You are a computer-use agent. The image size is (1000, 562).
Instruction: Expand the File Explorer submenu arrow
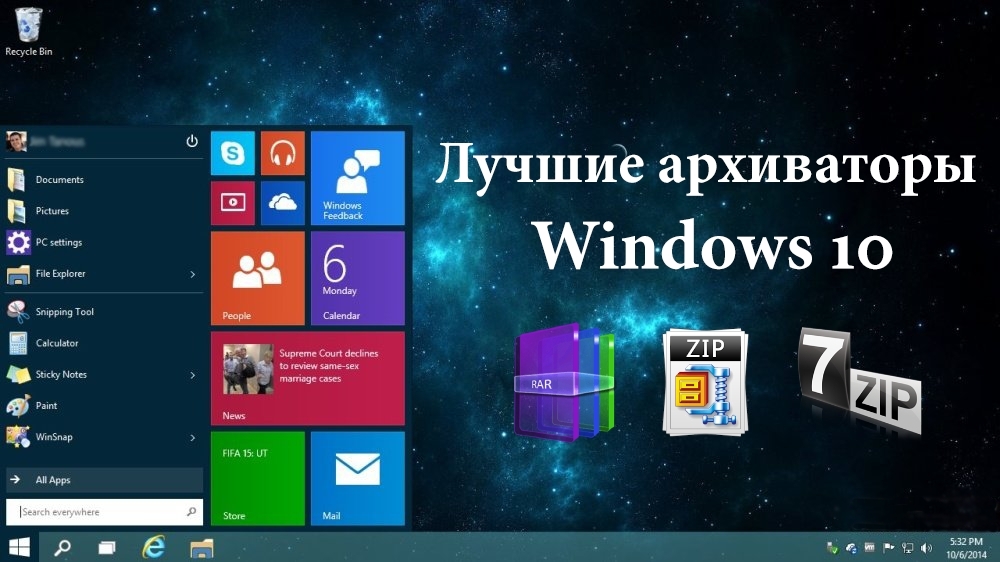193,274
